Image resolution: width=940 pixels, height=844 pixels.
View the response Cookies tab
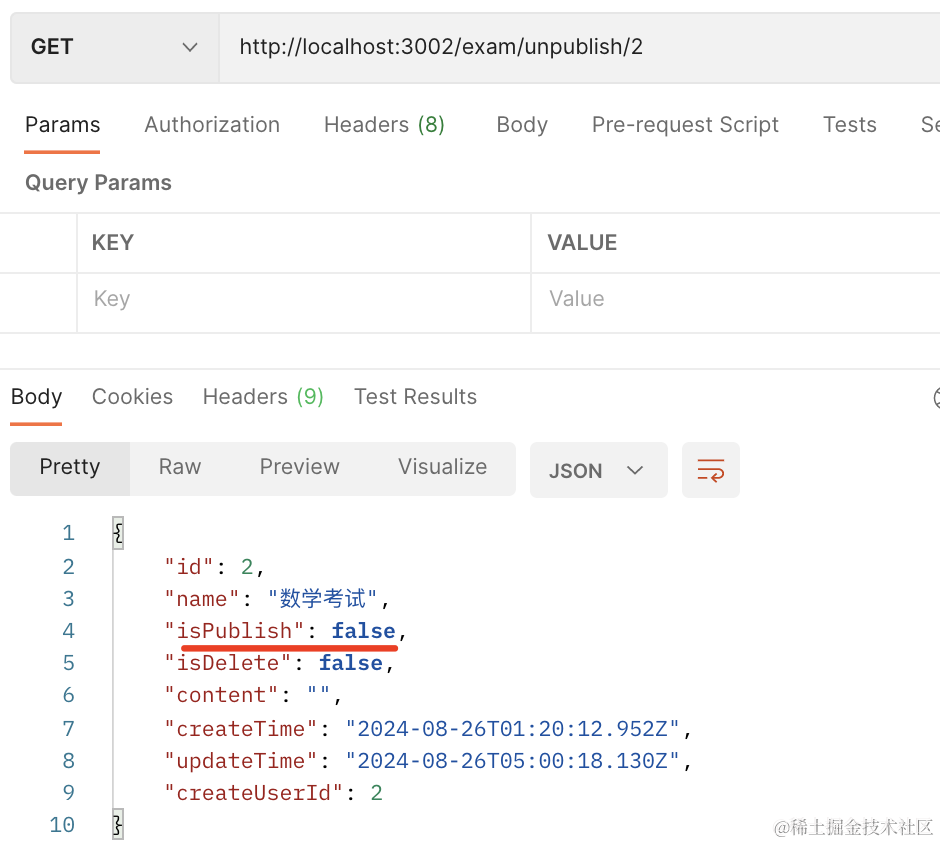(x=132, y=397)
